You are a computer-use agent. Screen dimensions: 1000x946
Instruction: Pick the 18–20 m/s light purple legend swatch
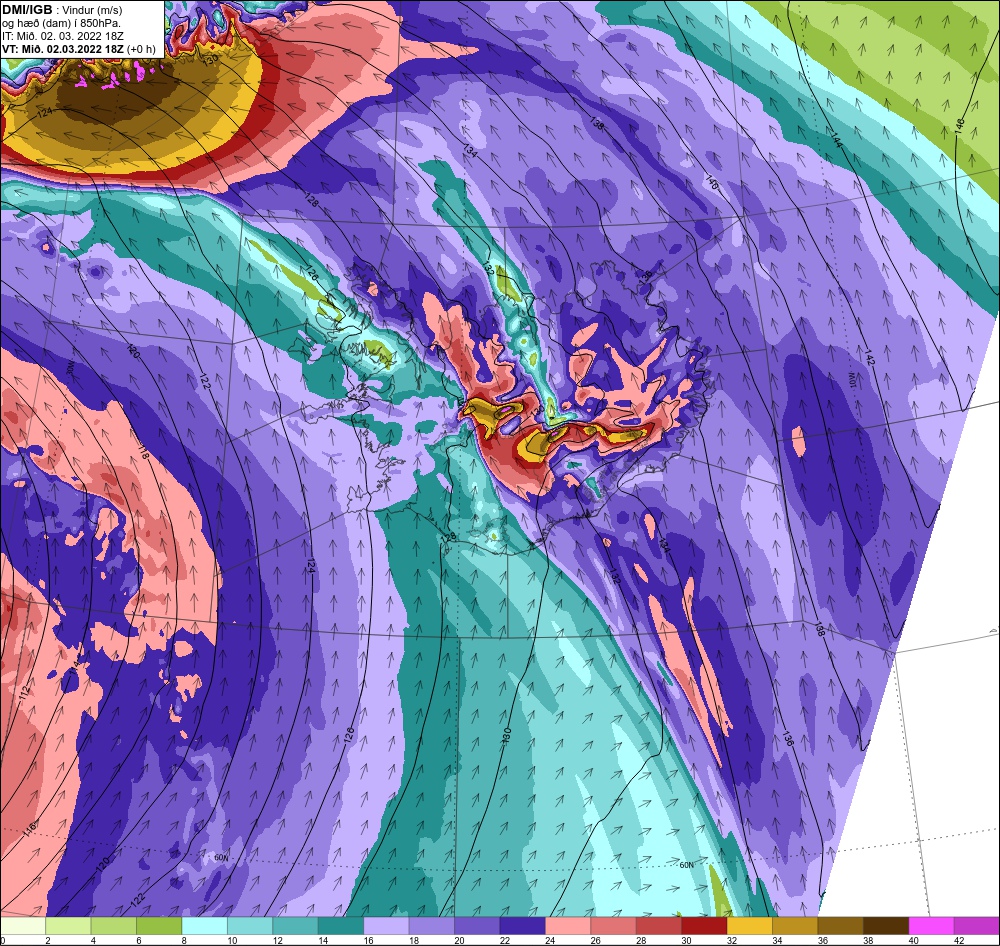[x=431, y=925]
